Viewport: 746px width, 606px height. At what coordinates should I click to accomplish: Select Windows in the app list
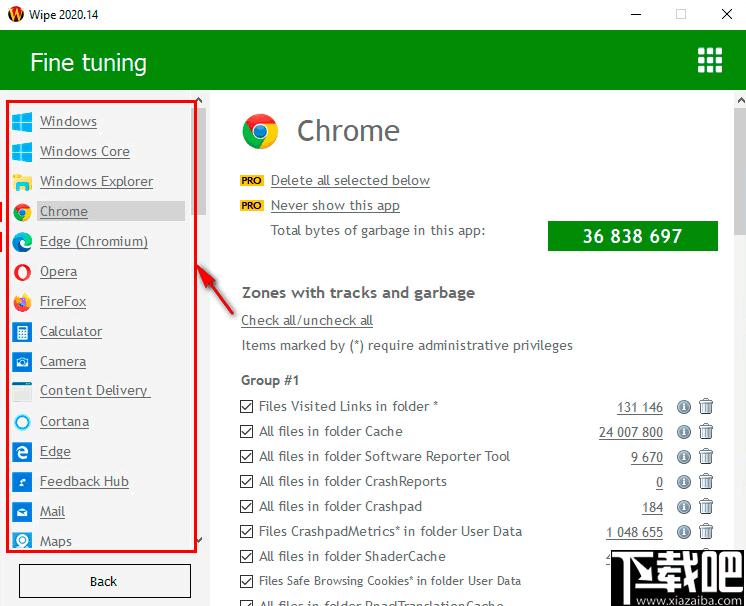click(x=68, y=122)
